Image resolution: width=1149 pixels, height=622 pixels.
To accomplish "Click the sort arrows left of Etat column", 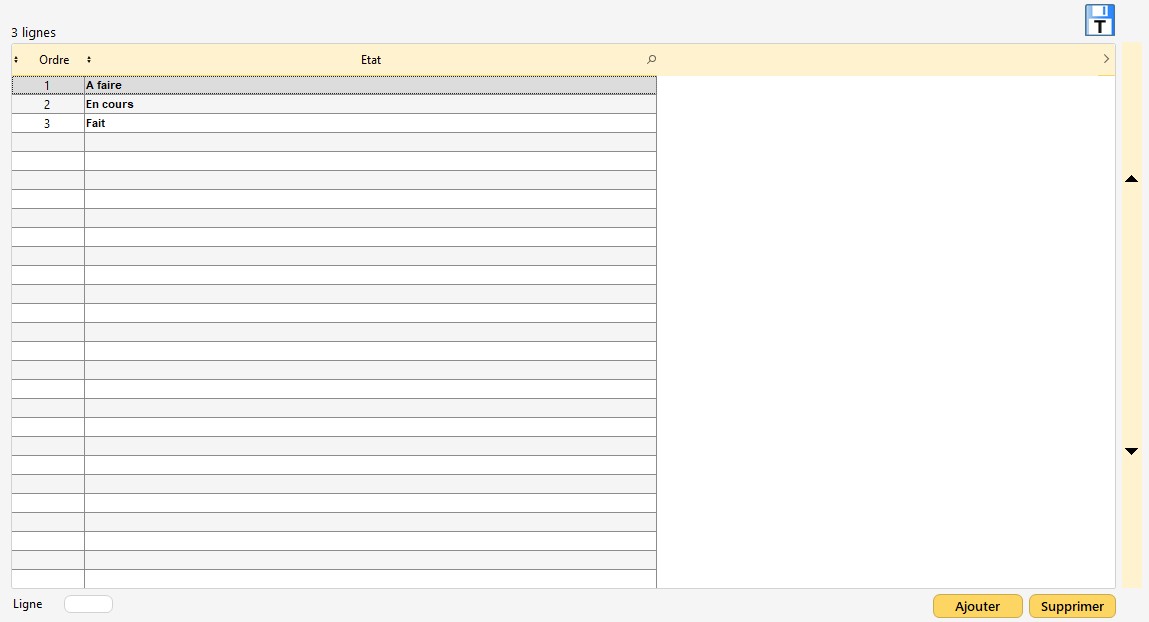I will click(x=89, y=60).
